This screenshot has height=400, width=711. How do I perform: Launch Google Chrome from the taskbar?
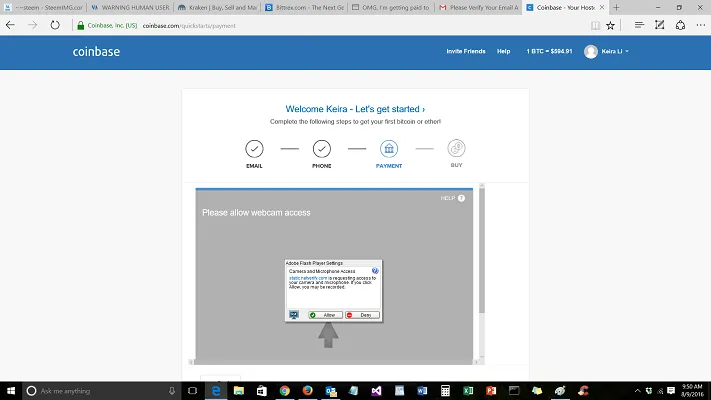[284, 391]
